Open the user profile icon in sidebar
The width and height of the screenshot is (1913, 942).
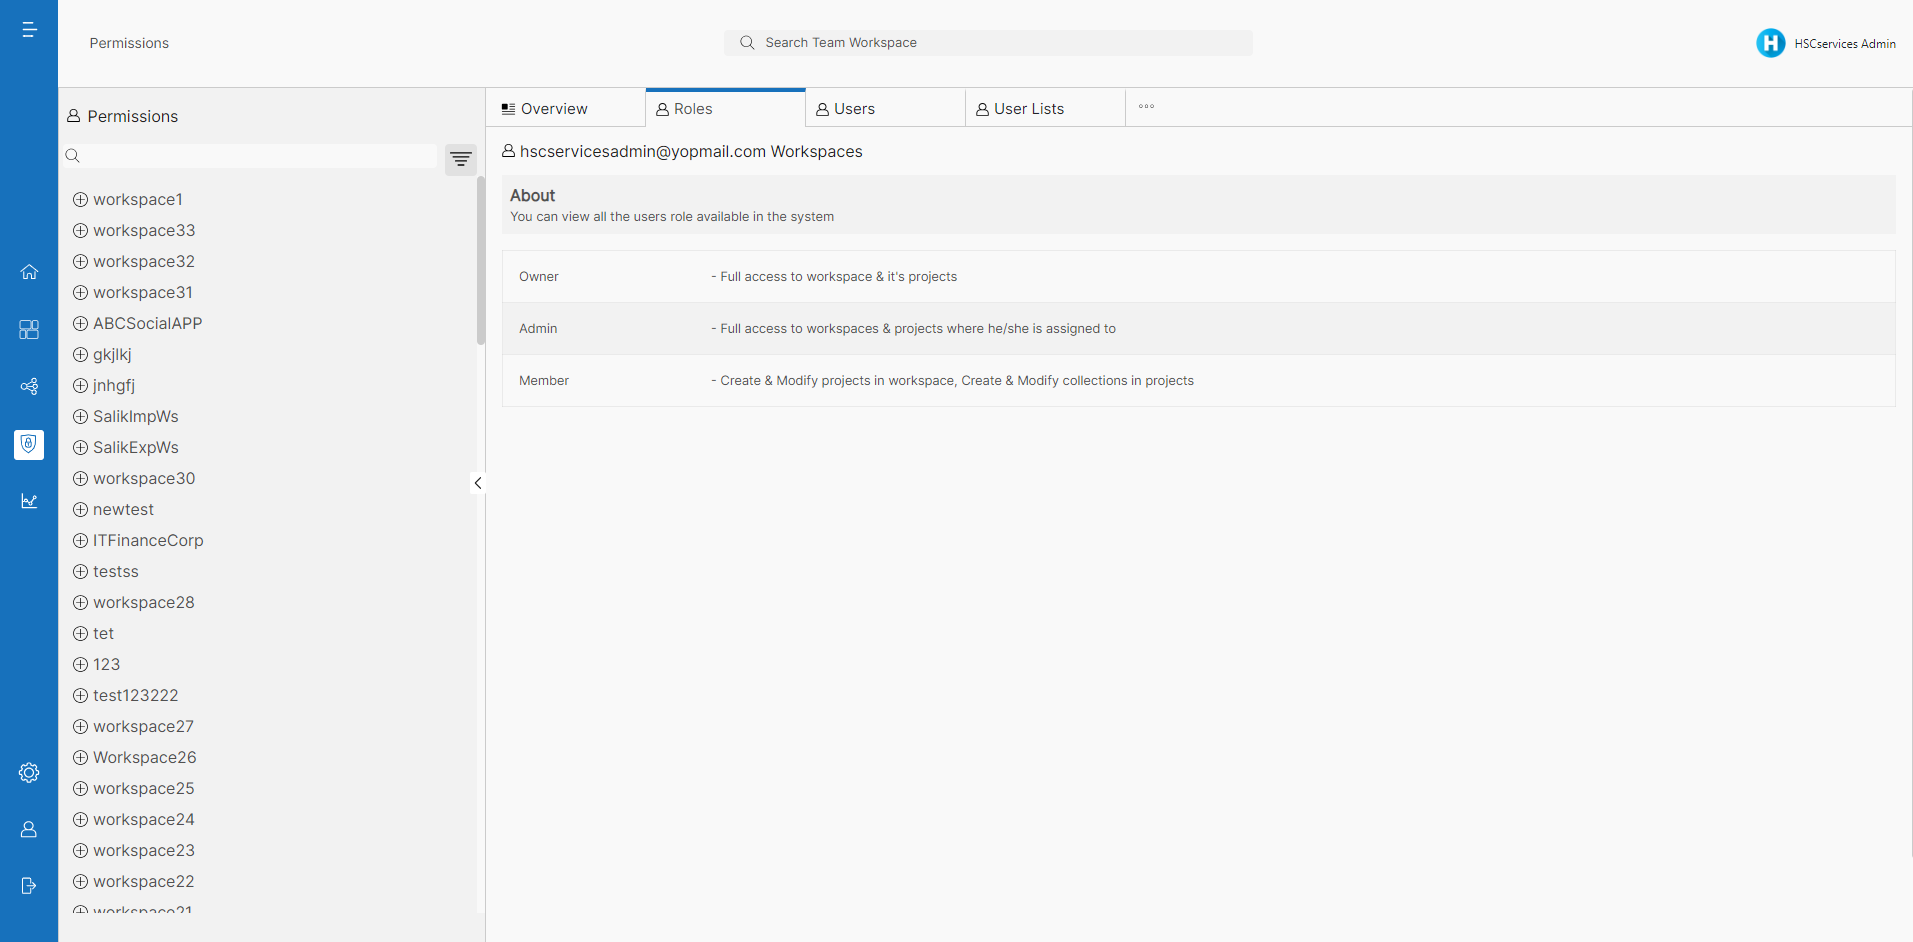(x=29, y=828)
